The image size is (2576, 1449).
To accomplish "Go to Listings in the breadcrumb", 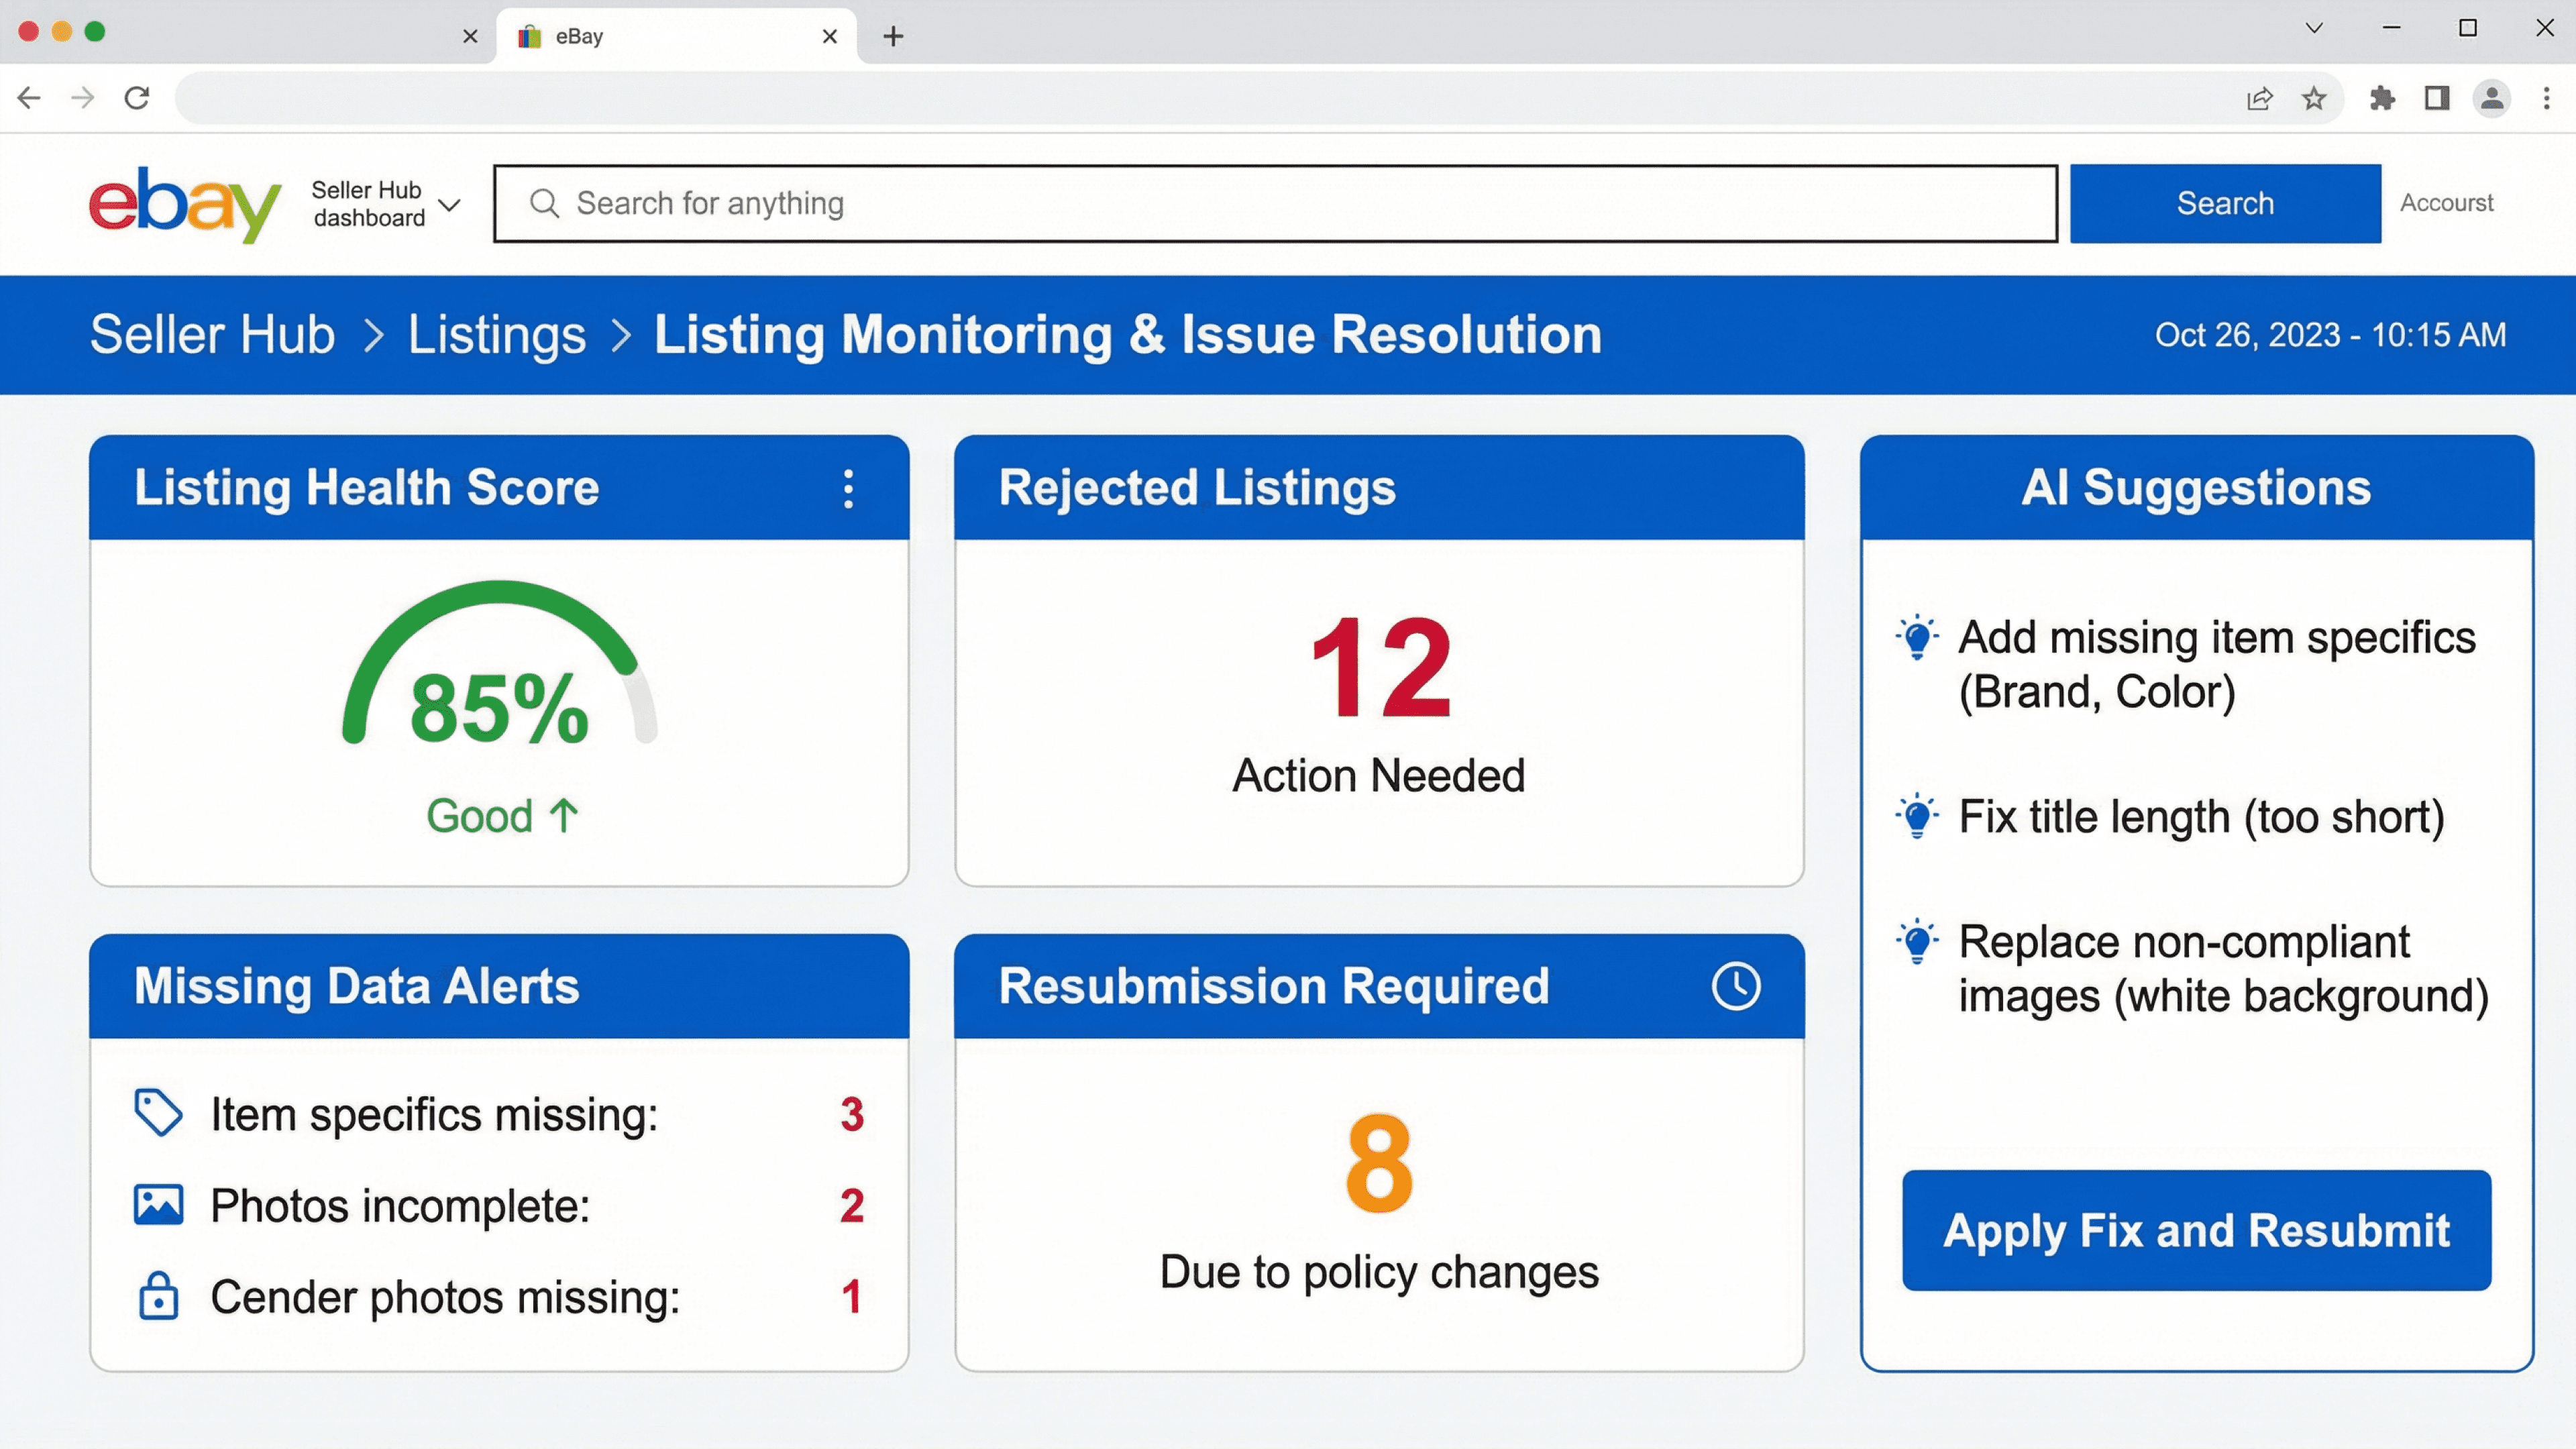I will click(x=496, y=334).
